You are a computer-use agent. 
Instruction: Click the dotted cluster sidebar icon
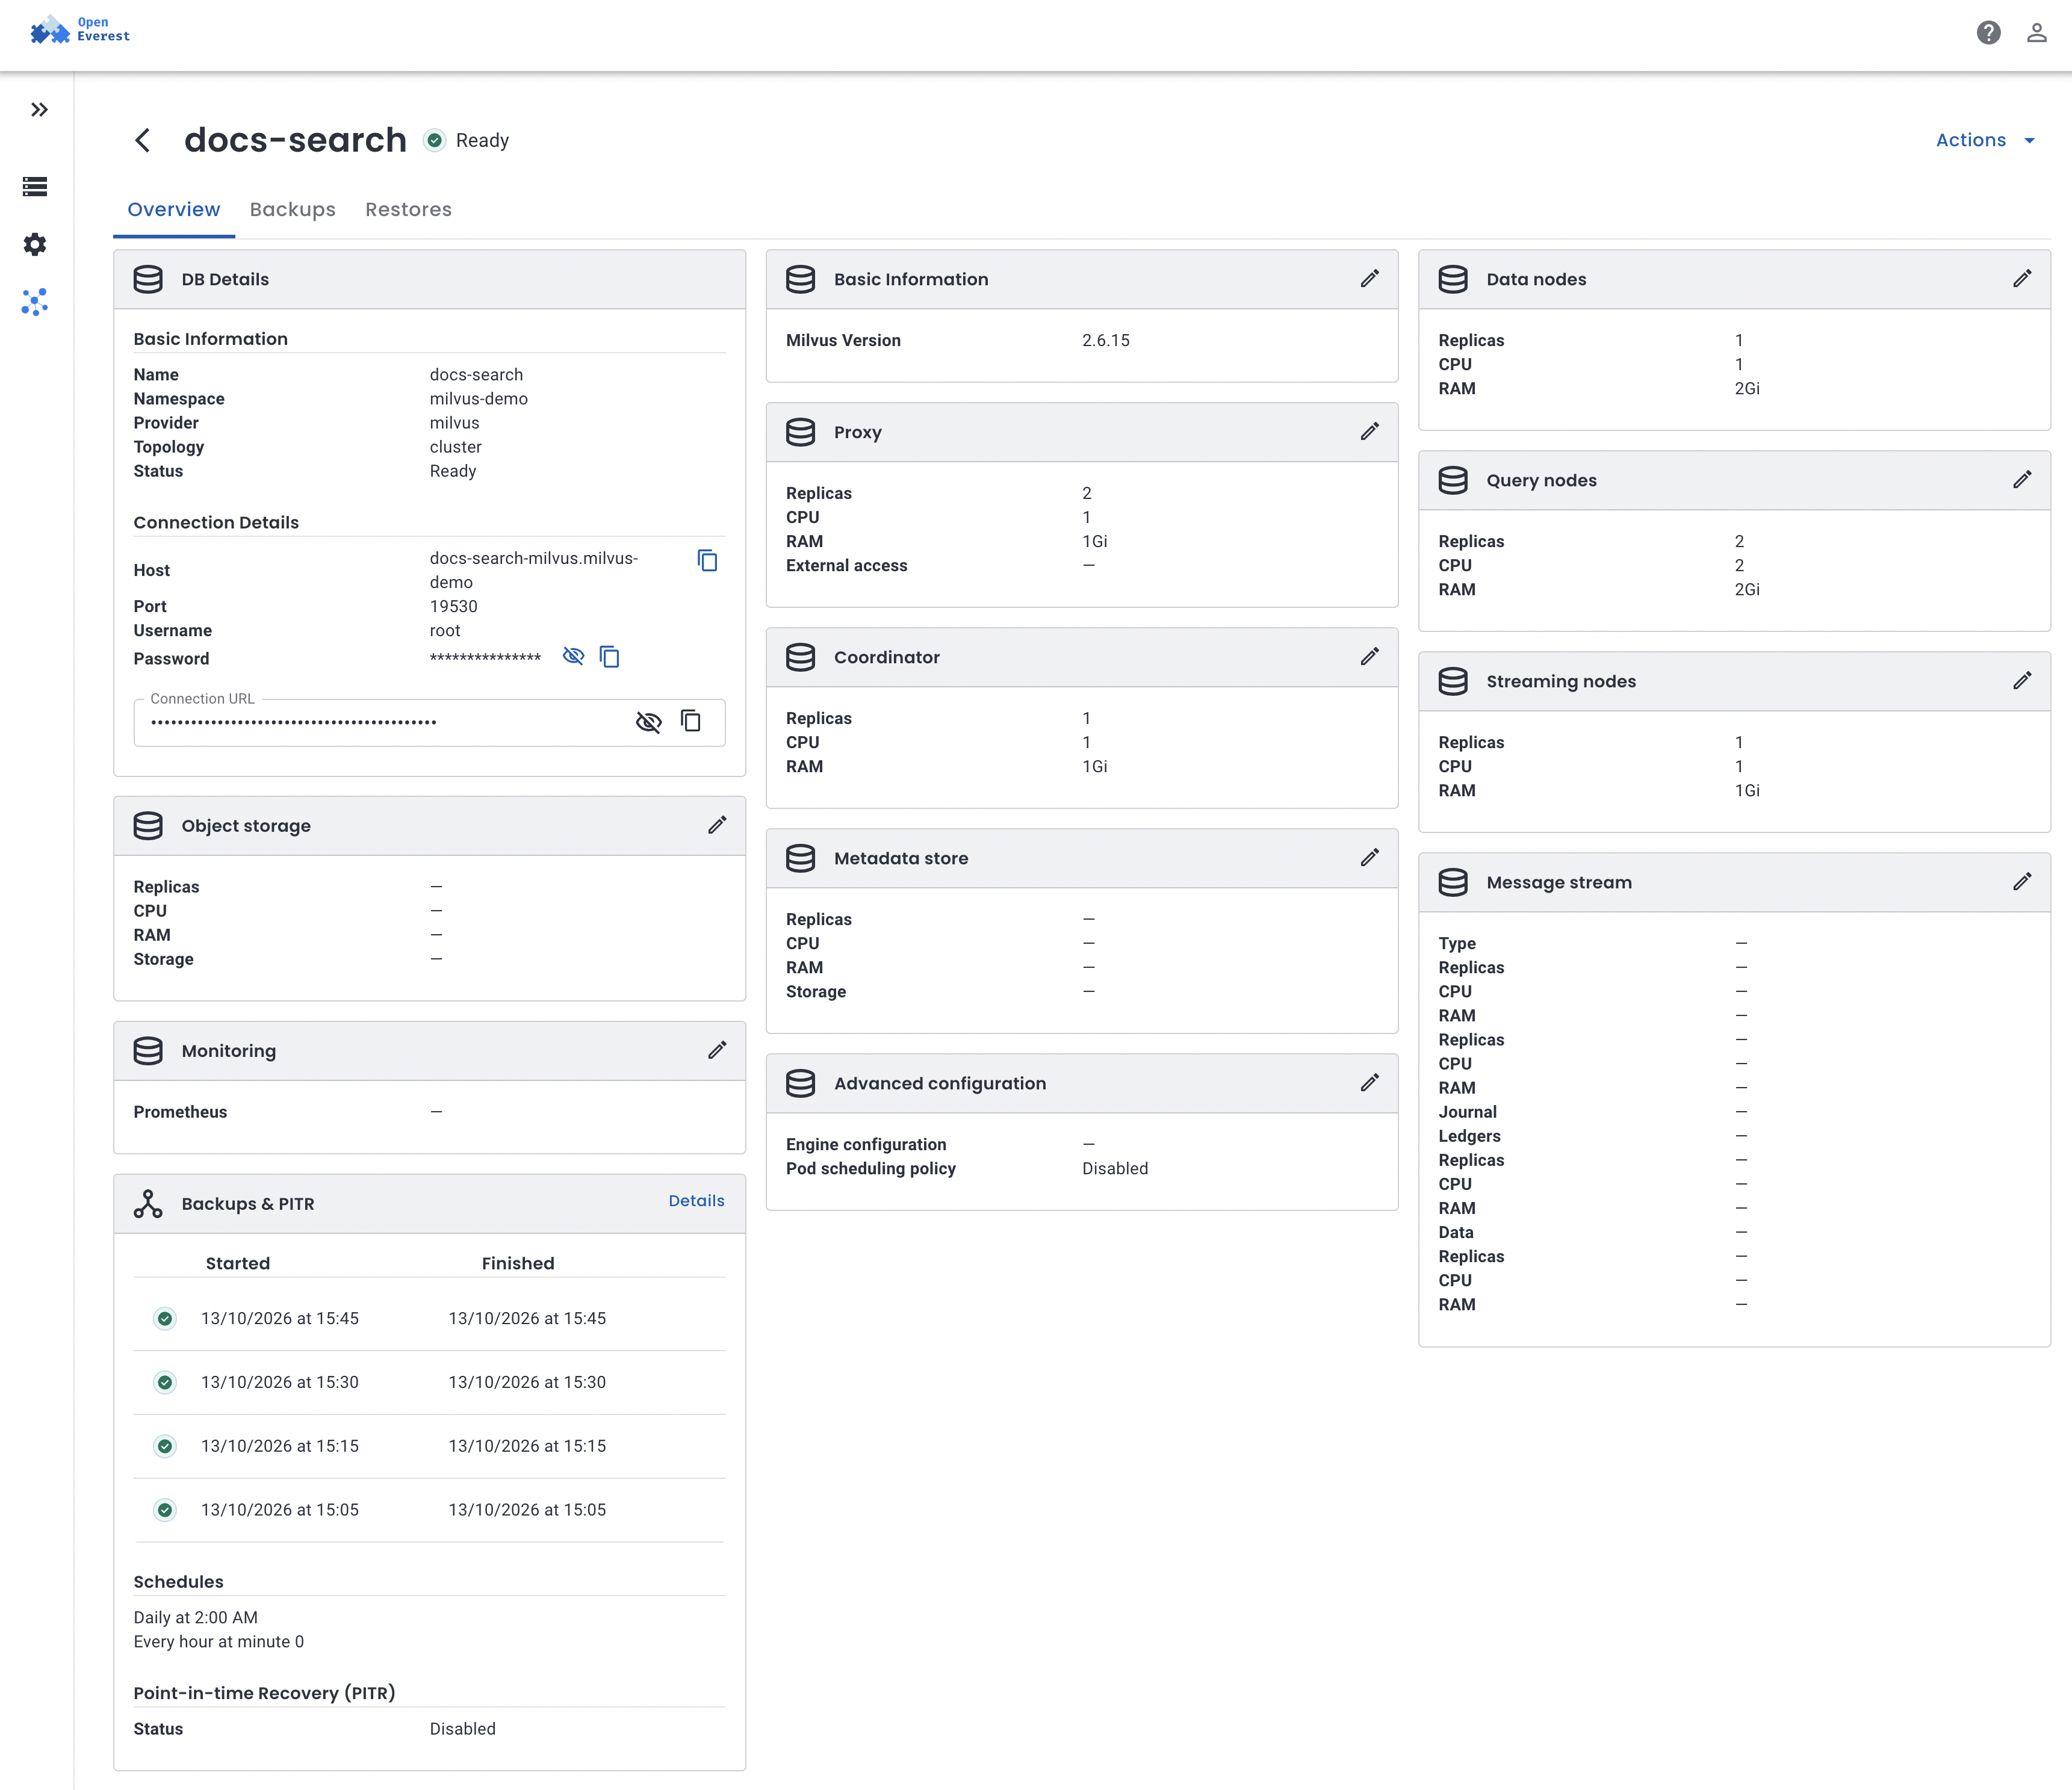pyautogui.click(x=35, y=302)
